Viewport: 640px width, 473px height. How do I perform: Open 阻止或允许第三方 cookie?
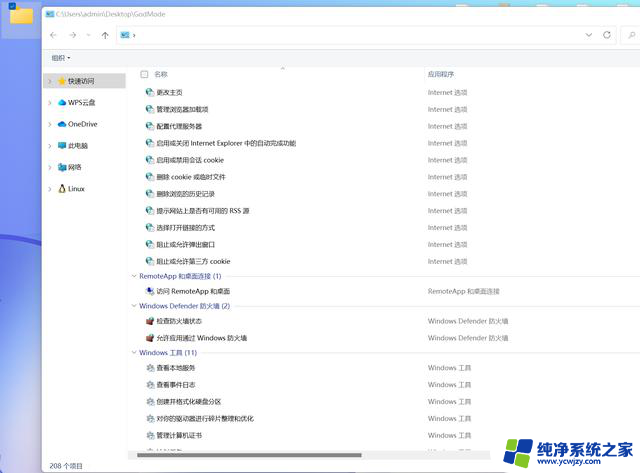tap(193, 261)
